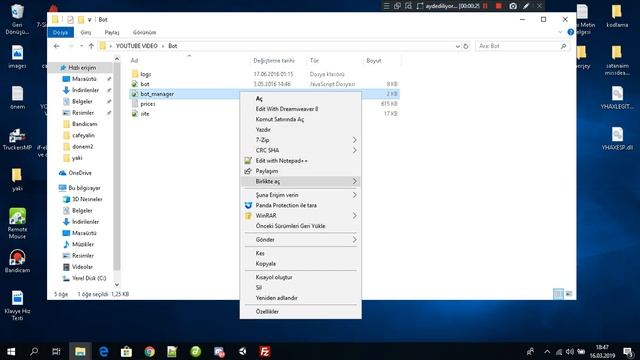The height and width of the screenshot is (360, 640).
Task: Open the Dosya ribbon tab
Action: [x=60, y=32]
